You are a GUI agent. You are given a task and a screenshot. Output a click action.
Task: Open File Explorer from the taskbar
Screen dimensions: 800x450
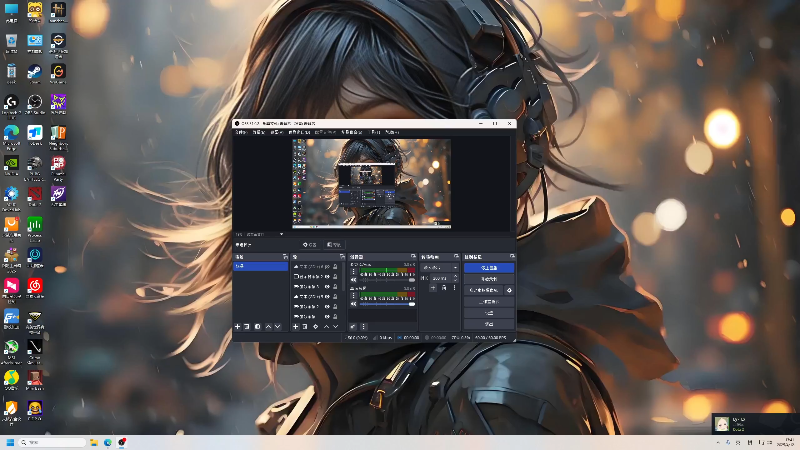click(94, 442)
